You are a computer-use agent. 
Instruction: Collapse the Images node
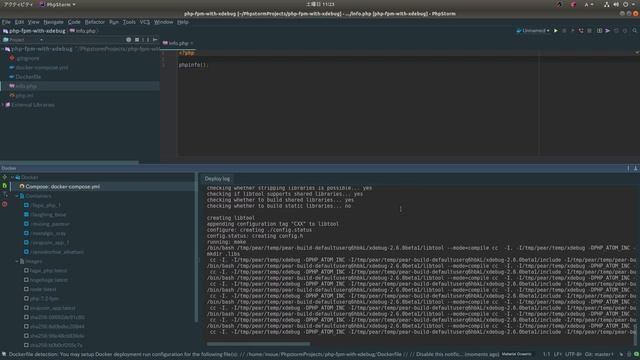tap(17, 261)
